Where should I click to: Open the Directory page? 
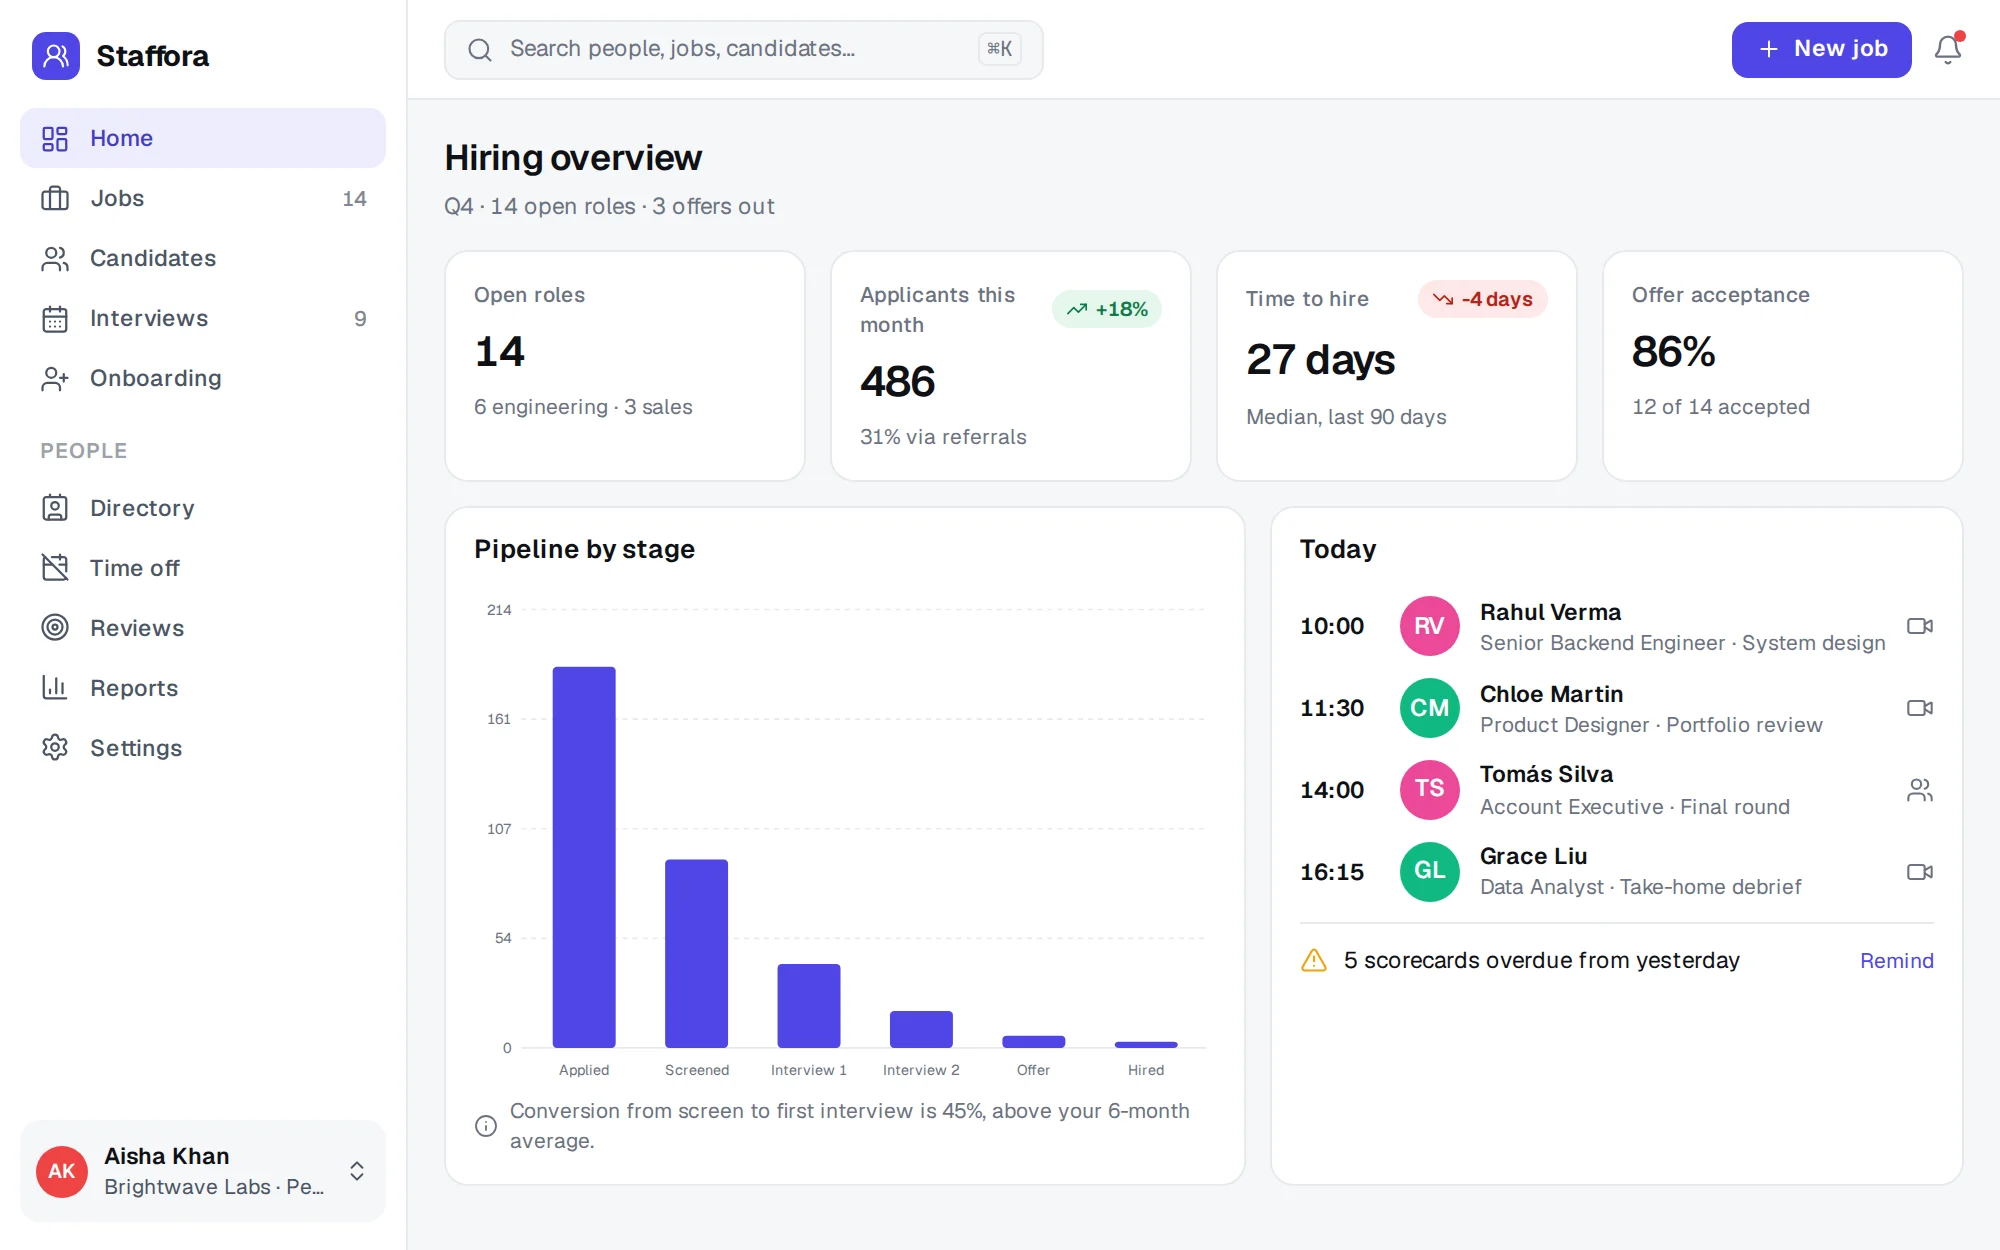[203, 508]
